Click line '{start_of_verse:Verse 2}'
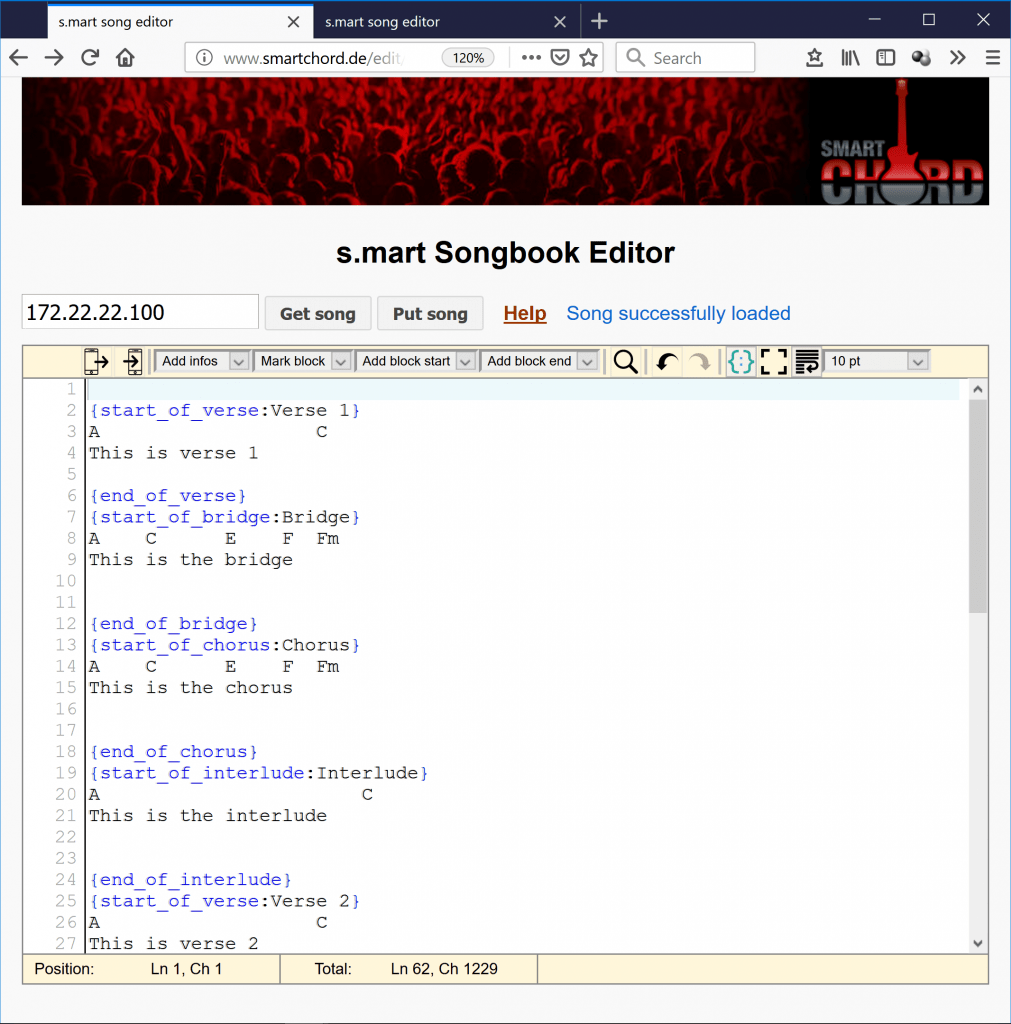 tap(225, 901)
